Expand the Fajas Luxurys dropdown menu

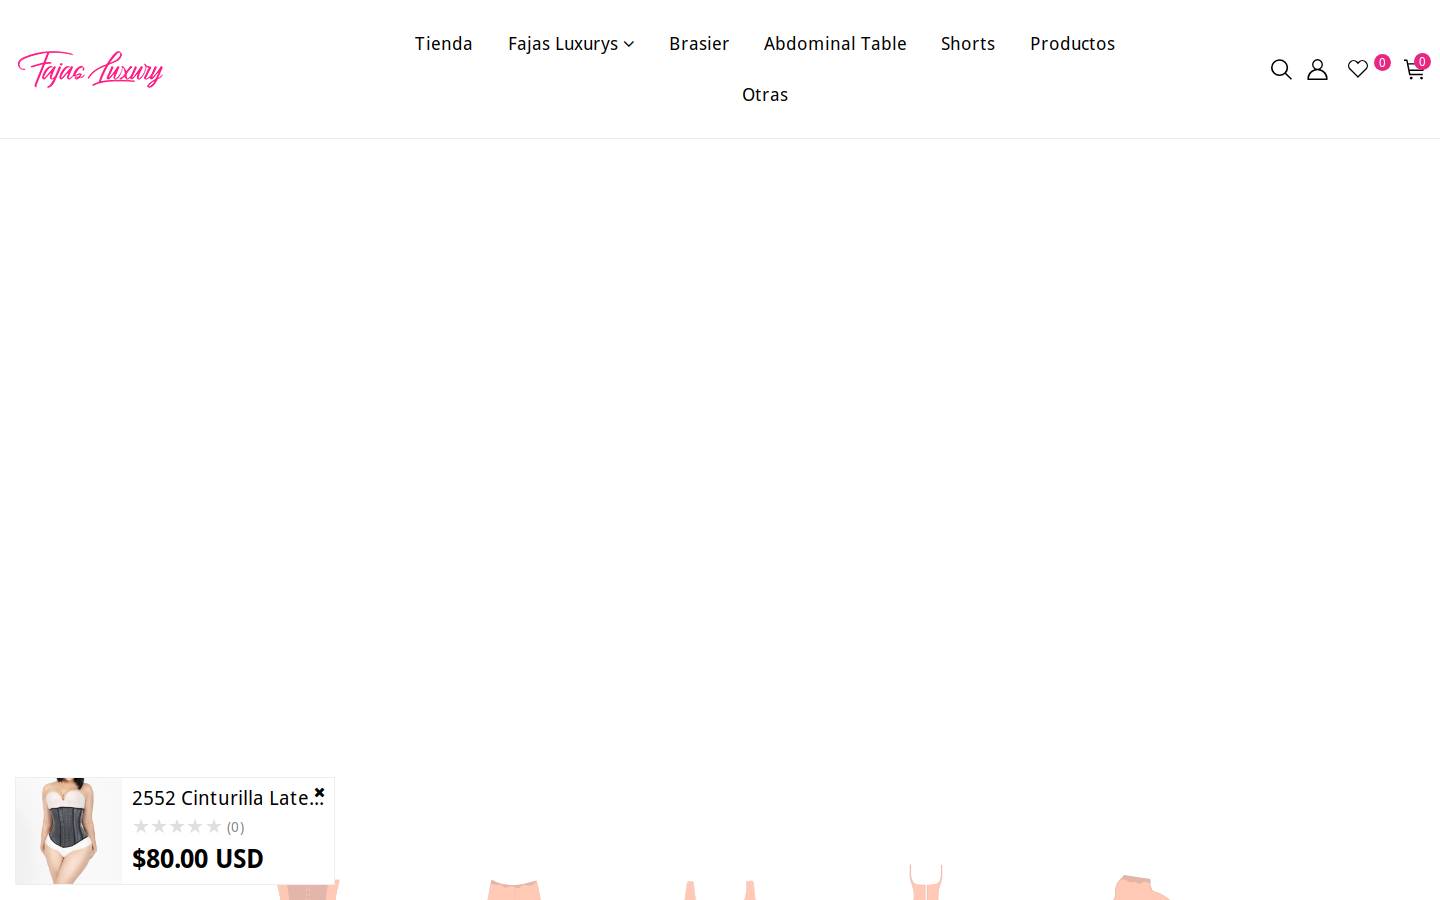[571, 43]
